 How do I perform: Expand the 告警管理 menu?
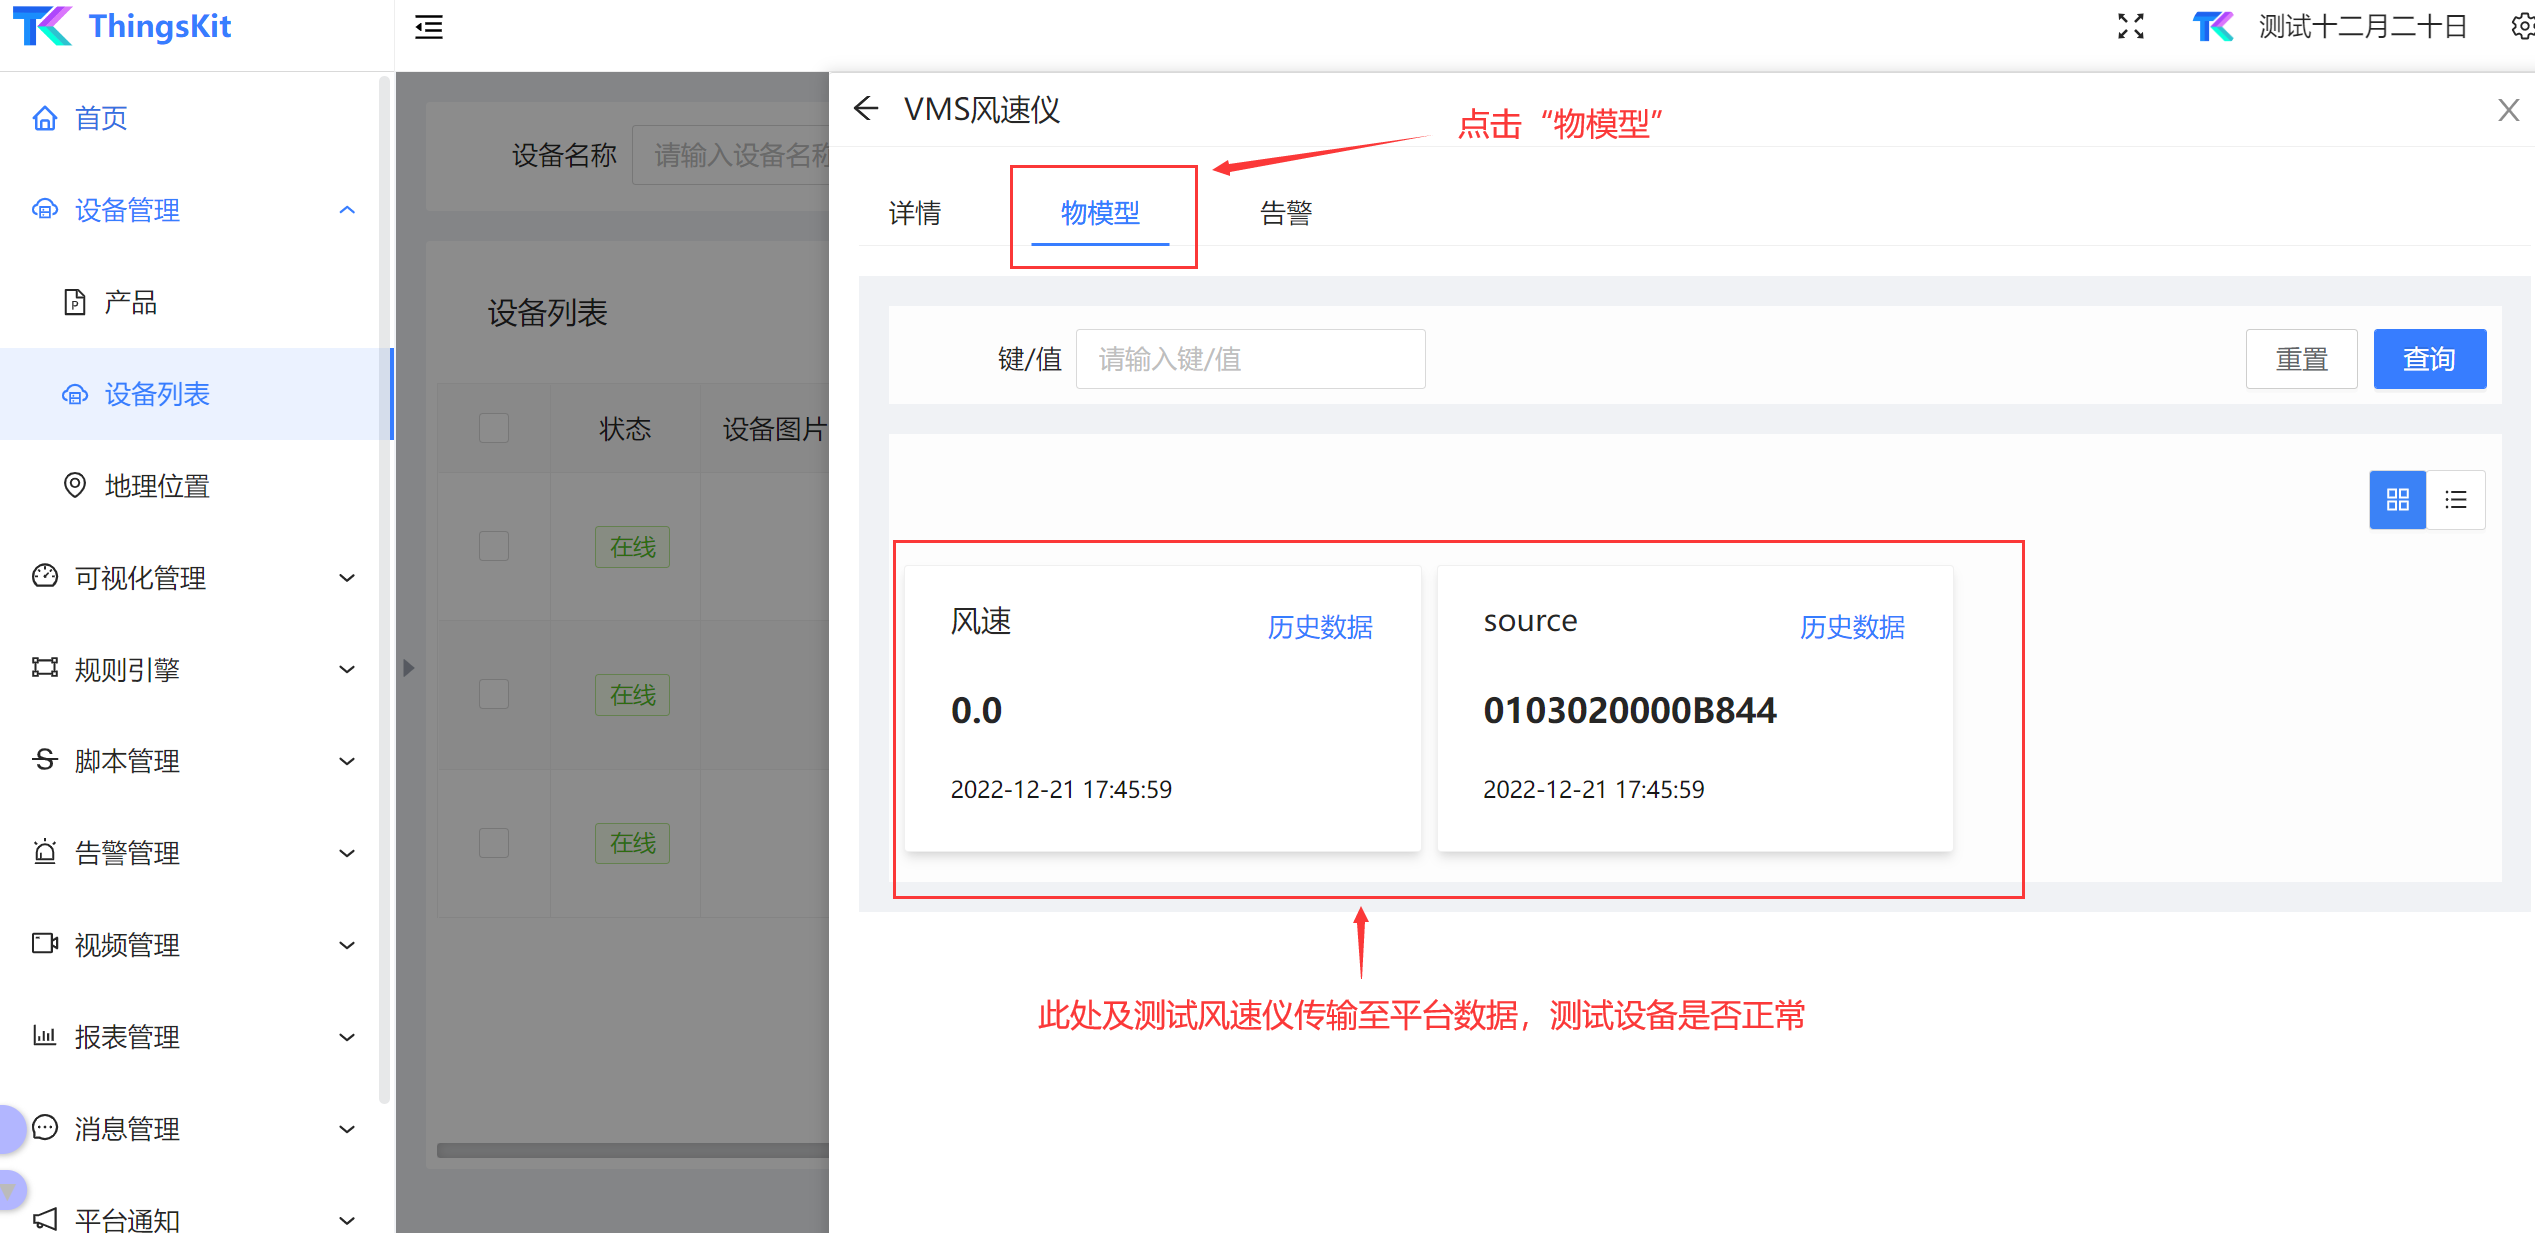[128, 852]
